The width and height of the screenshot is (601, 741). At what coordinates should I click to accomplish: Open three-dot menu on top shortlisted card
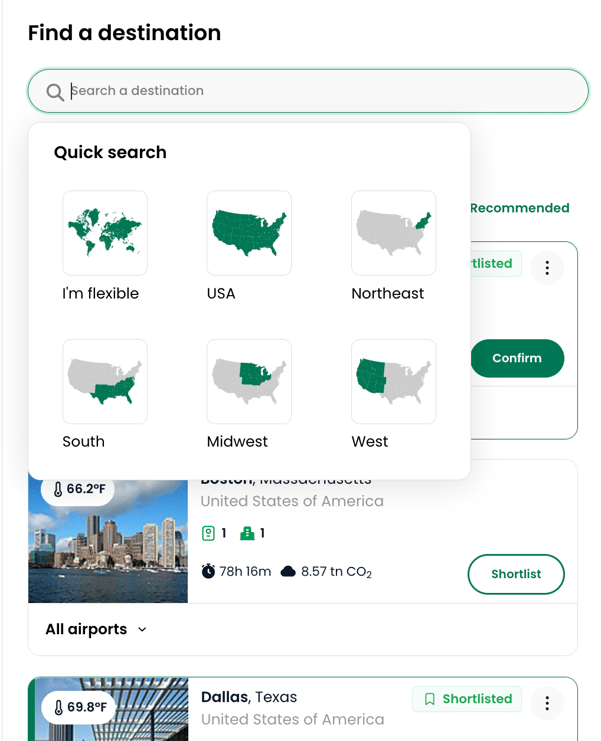pos(547,268)
